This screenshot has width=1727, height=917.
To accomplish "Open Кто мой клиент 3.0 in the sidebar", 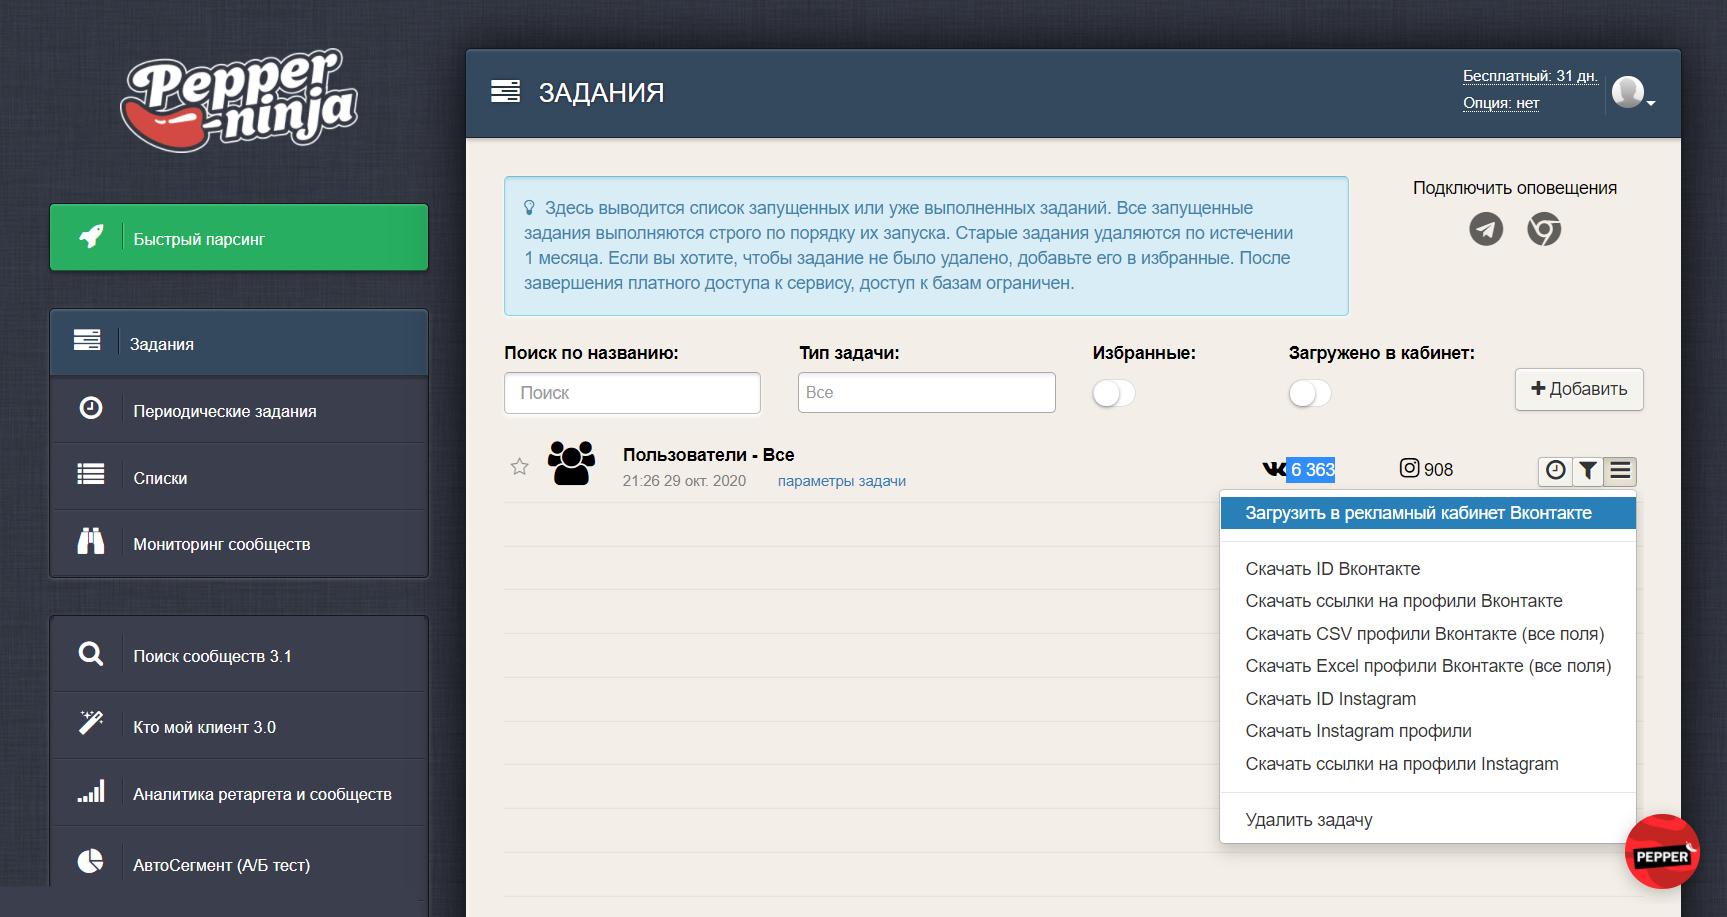I will [239, 726].
